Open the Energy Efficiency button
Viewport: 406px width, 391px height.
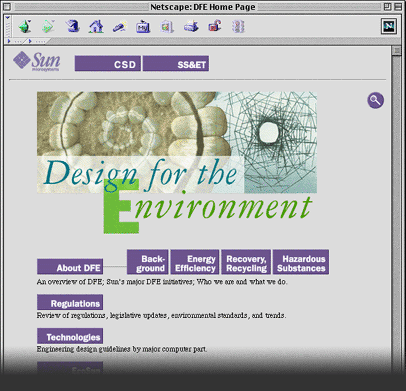click(x=195, y=262)
